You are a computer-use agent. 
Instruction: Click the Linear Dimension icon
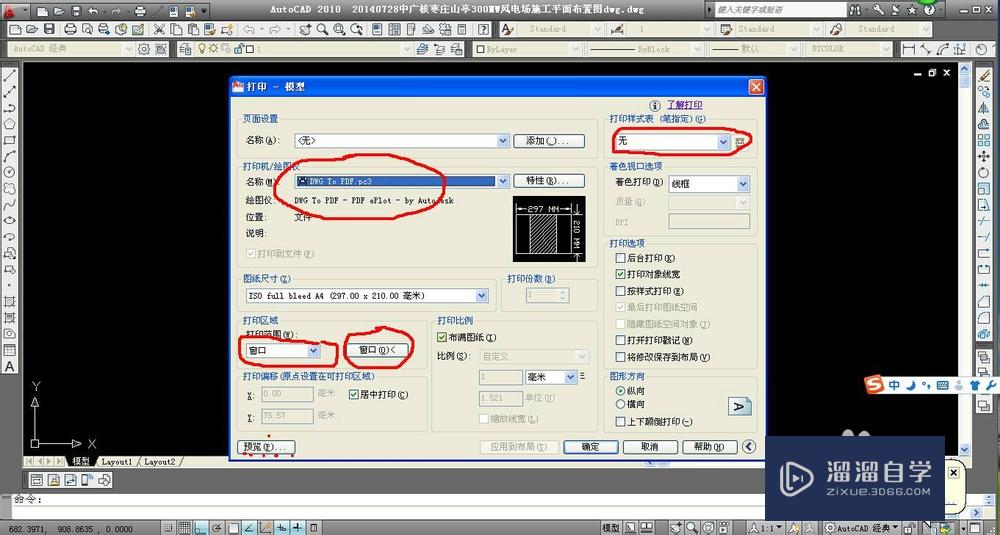coord(909,49)
